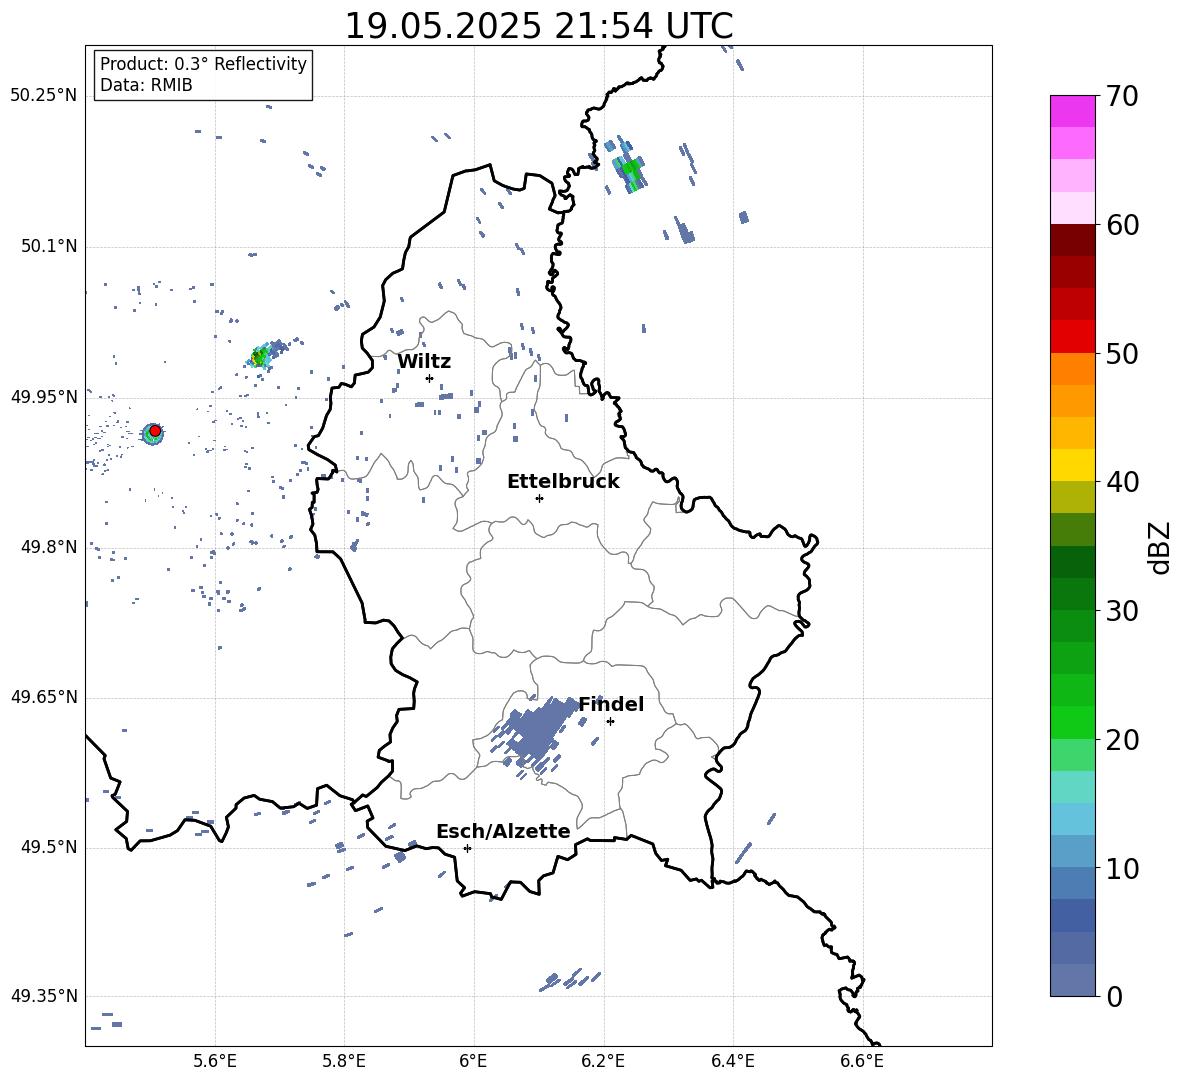Click the 49.65°N latitude label
Viewport: 1184px width, 1081px height.
44,697
